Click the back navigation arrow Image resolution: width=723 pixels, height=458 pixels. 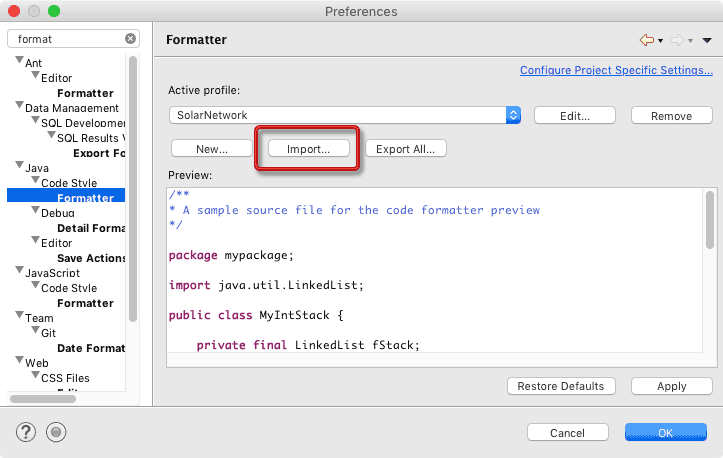pyautogui.click(x=646, y=40)
